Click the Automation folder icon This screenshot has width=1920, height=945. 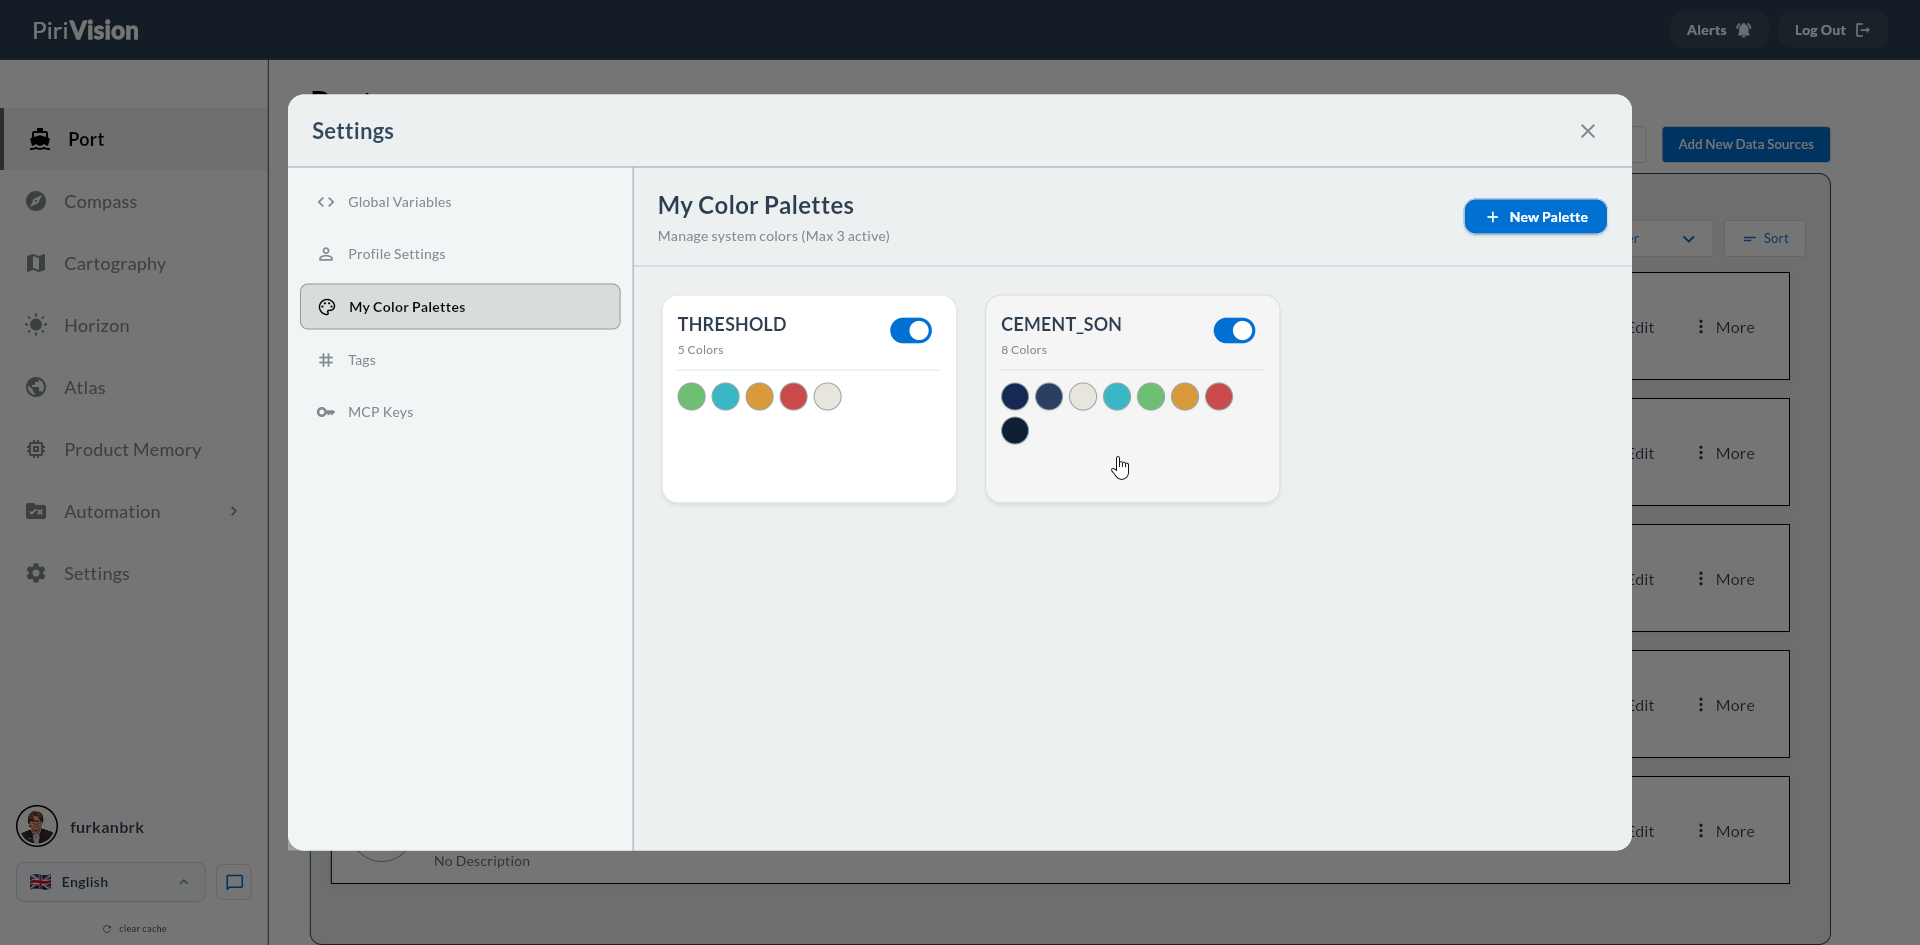(36, 511)
